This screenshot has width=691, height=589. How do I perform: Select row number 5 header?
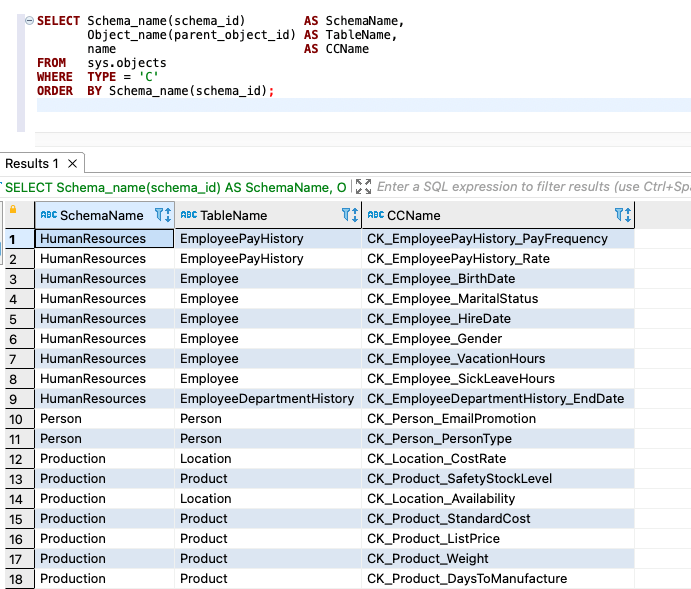click(20, 319)
